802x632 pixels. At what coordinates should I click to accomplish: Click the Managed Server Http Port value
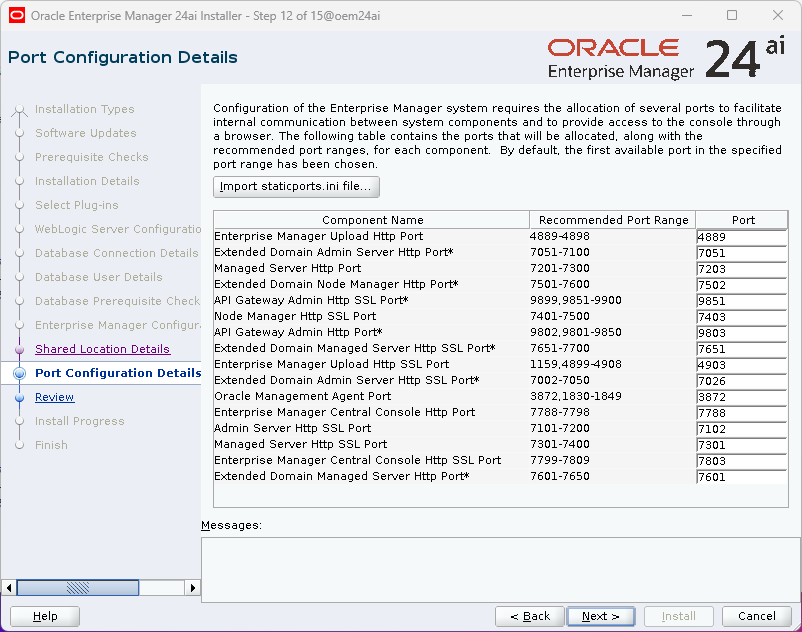coord(741,269)
